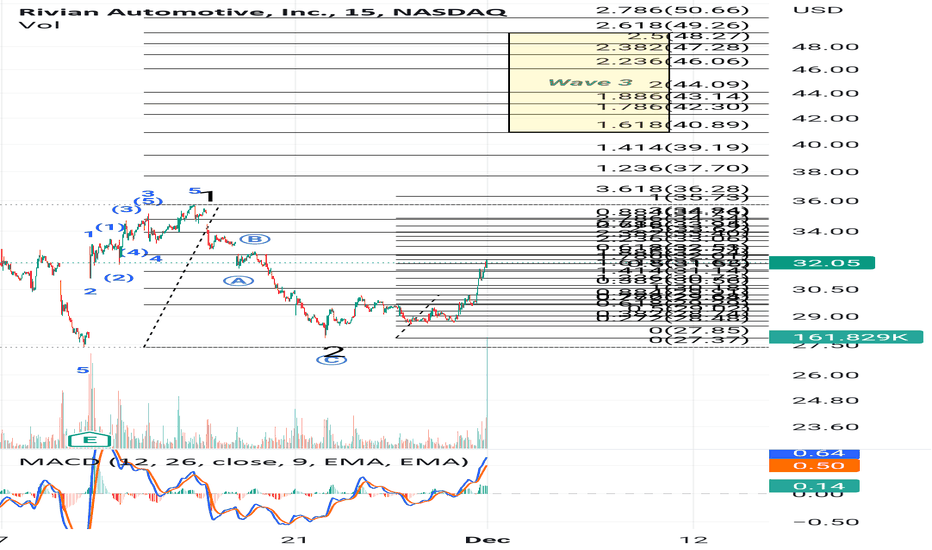Click the '12' date on the time axis
The image size is (932, 550).
click(x=694, y=540)
